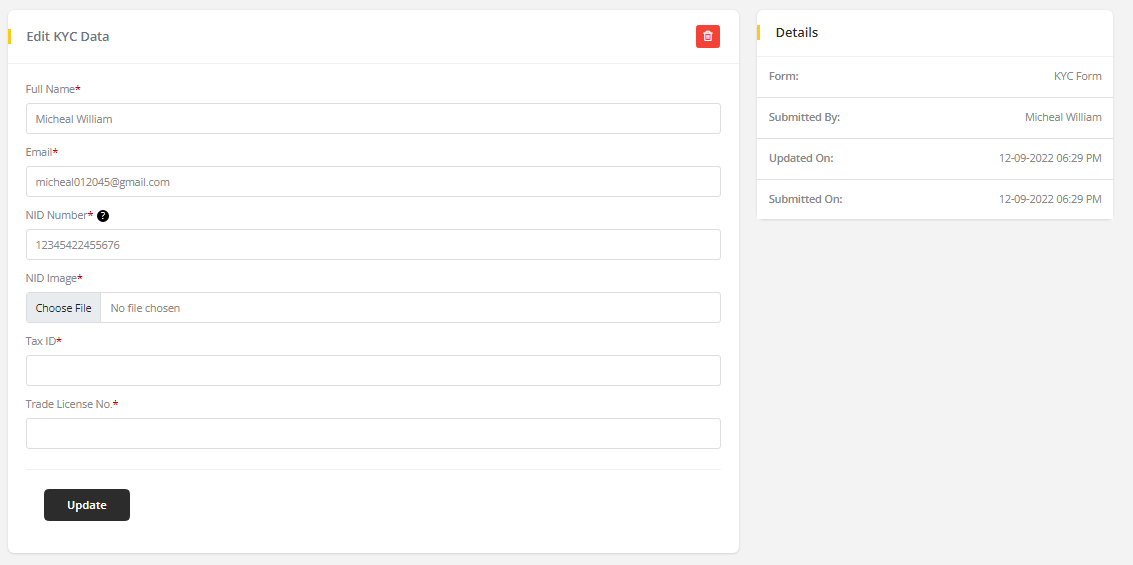This screenshot has height=565, width=1133.
Task: Select the NID Number input field
Action: 373,245
